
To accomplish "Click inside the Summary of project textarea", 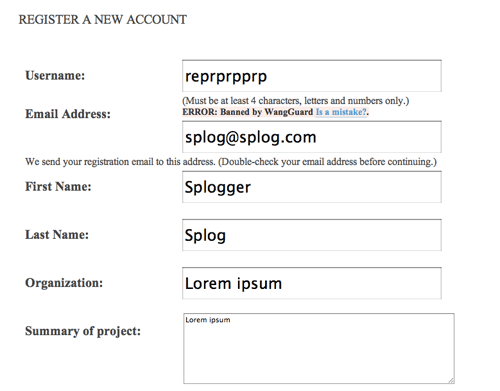I will [x=319, y=348].
